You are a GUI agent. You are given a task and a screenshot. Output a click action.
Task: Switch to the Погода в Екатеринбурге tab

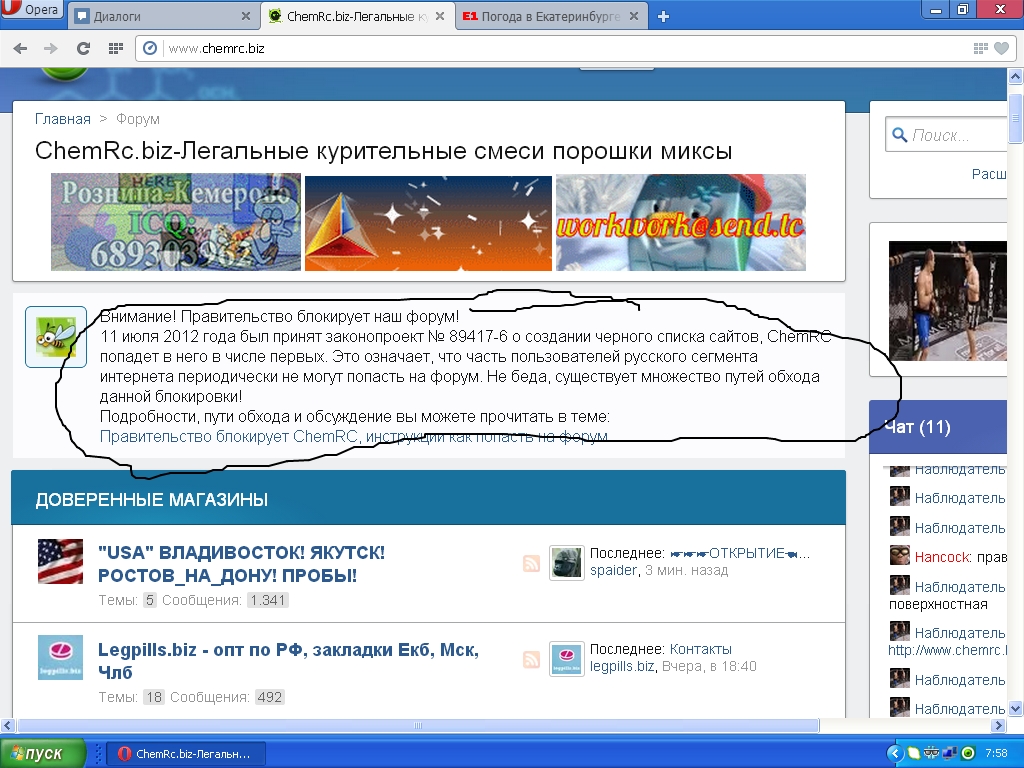pyautogui.click(x=551, y=16)
